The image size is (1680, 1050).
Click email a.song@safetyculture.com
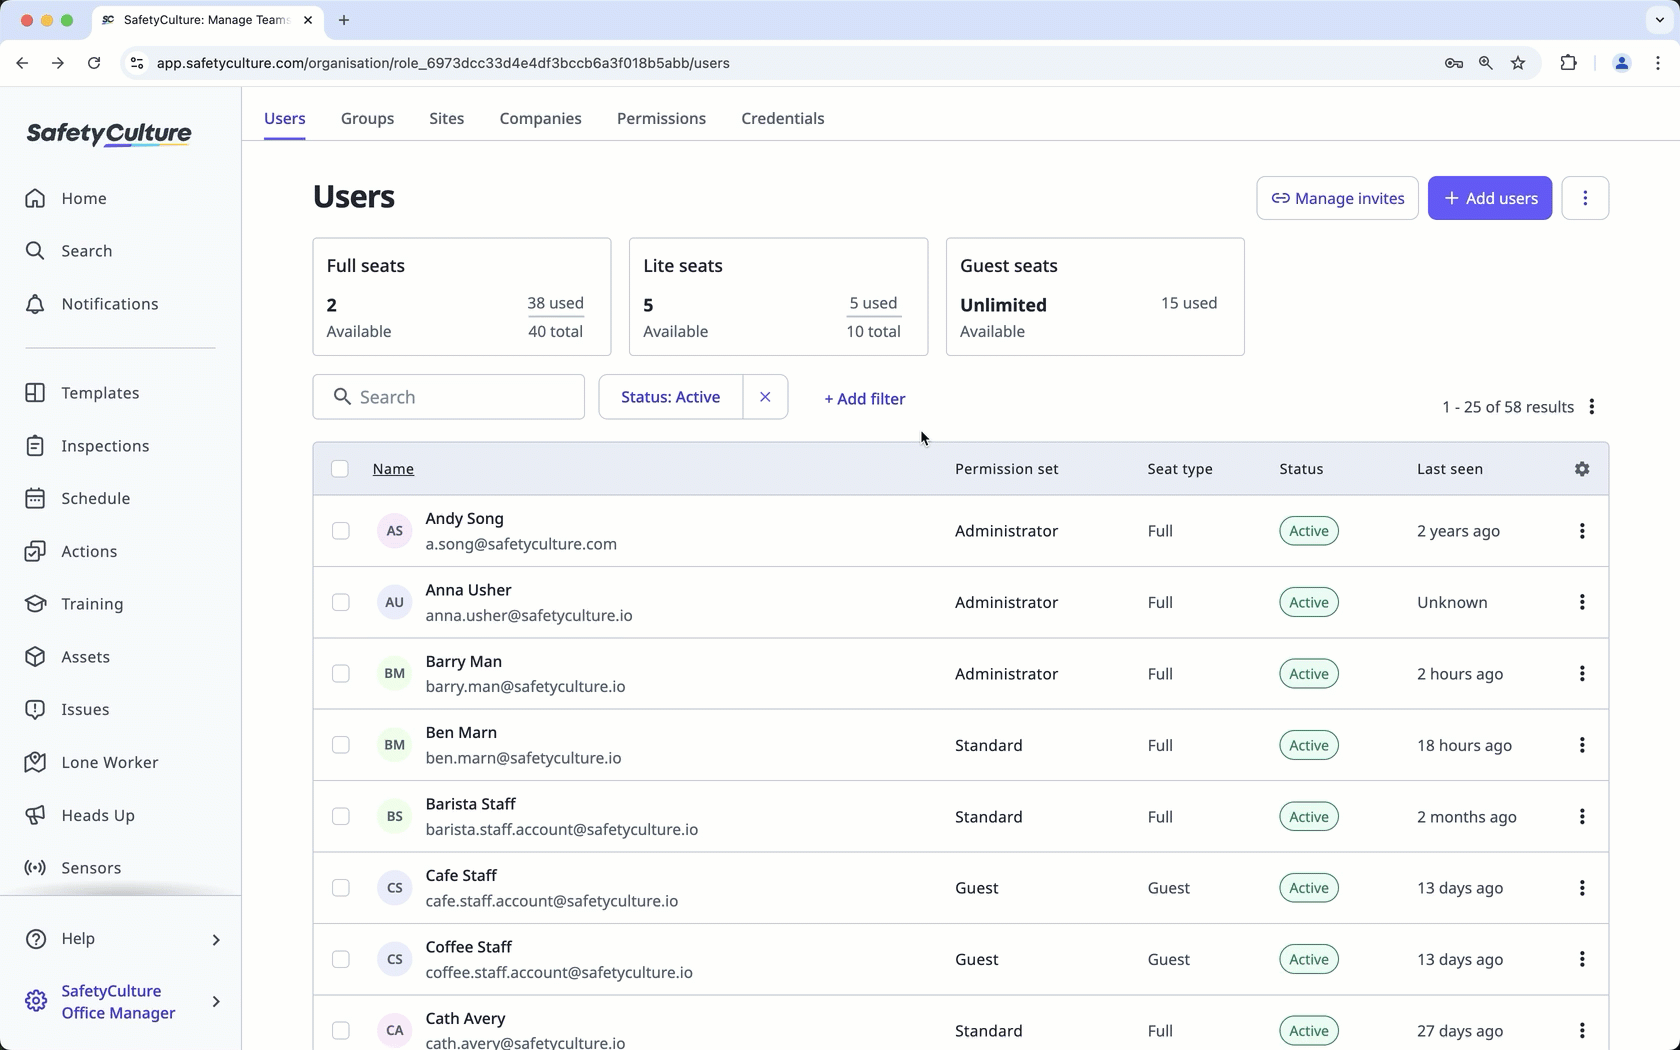point(521,544)
